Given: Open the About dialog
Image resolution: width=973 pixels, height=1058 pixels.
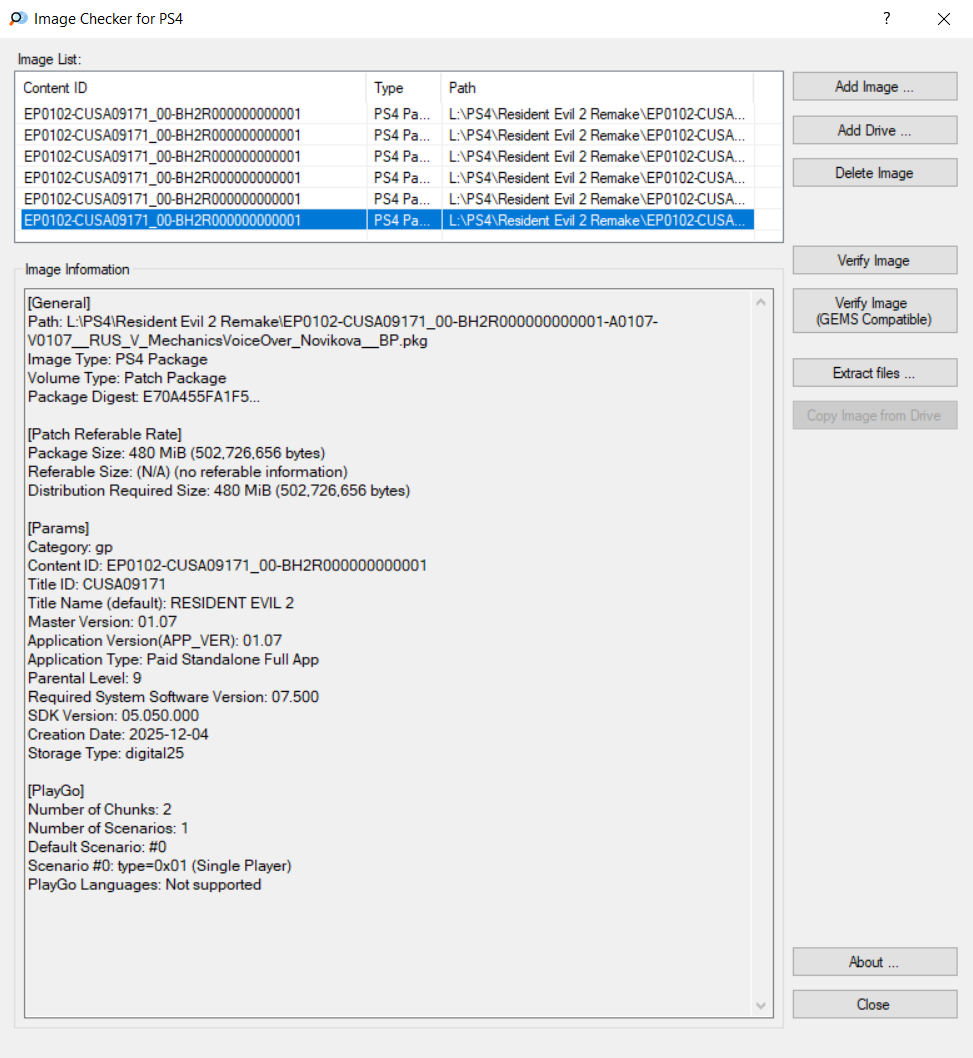Looking at the screenshot, I should [x=874, y=962].
